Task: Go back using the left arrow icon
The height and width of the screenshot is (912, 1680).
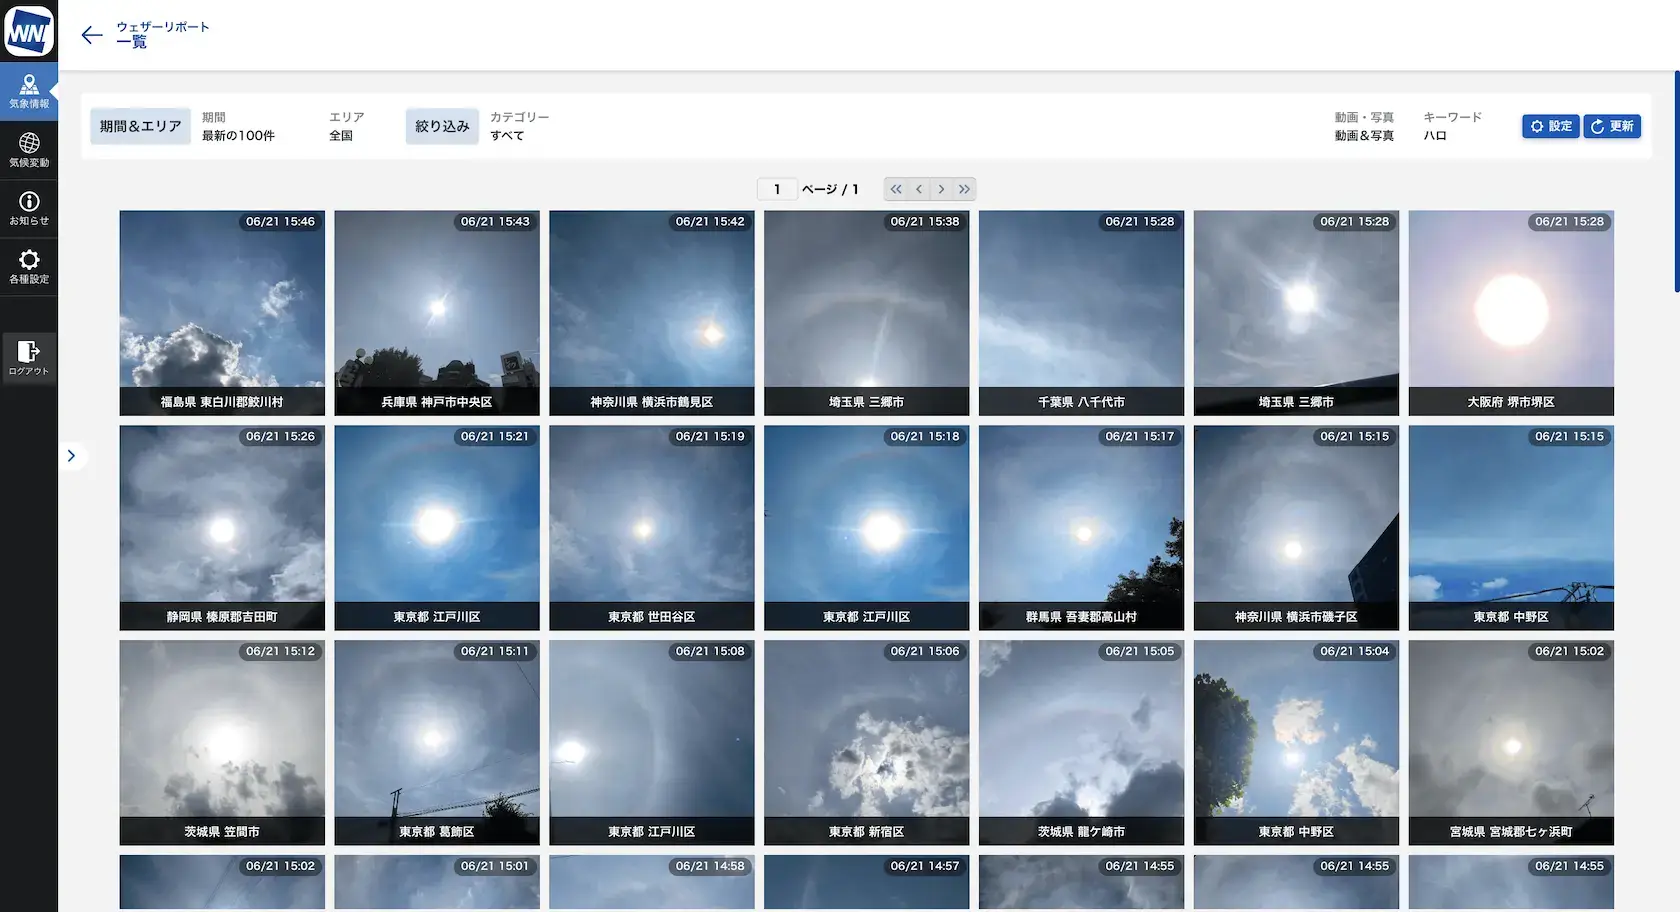Action: [x=92, y=35]
